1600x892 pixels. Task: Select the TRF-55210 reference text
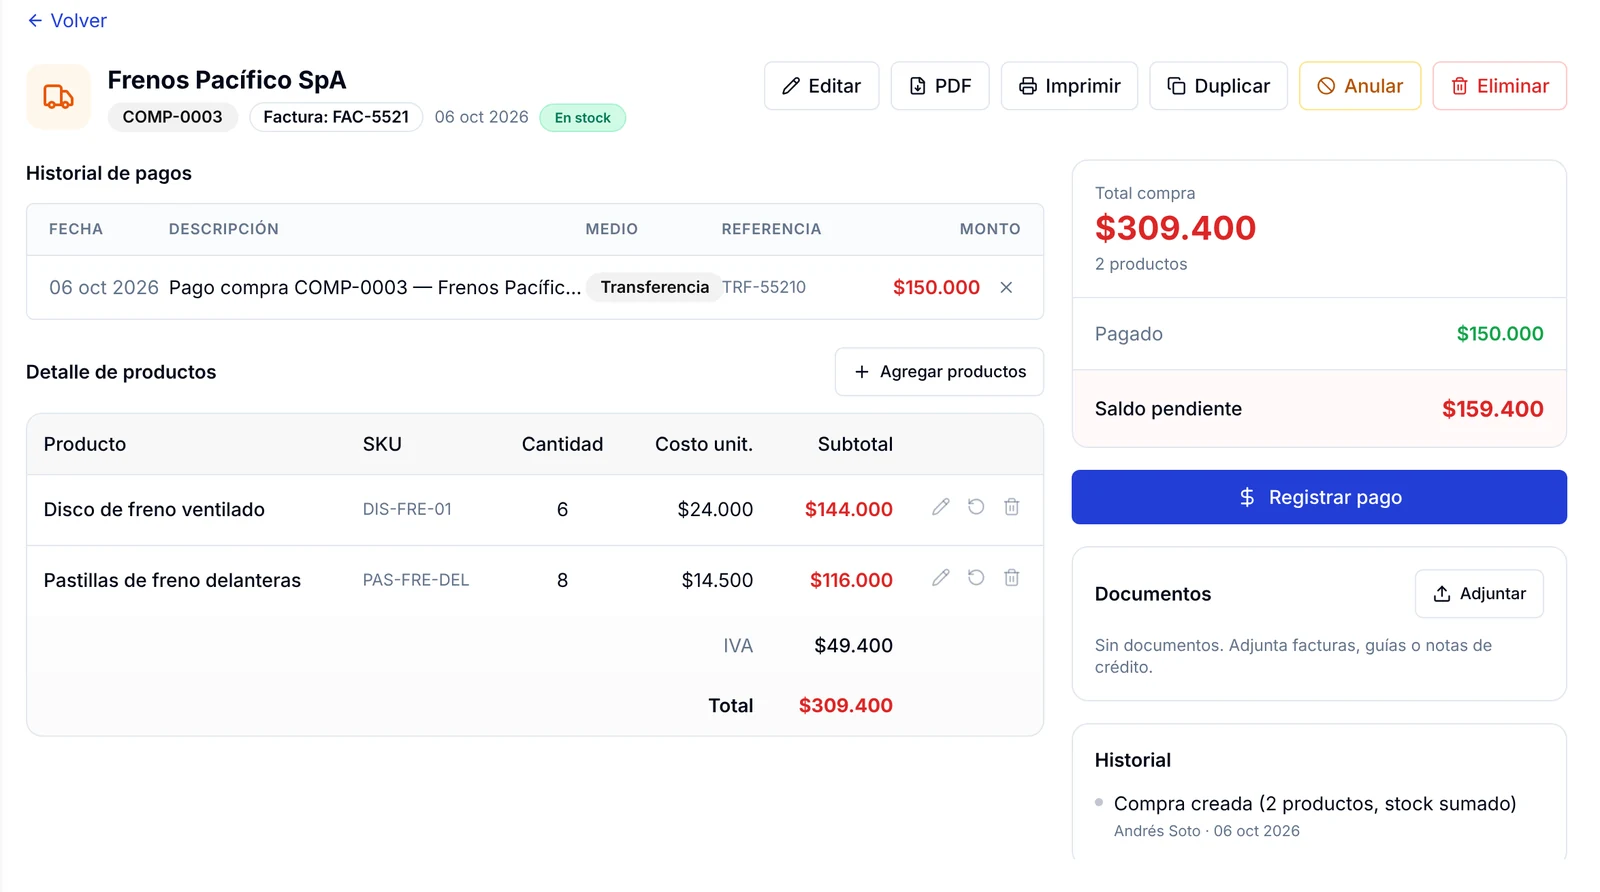764,288
